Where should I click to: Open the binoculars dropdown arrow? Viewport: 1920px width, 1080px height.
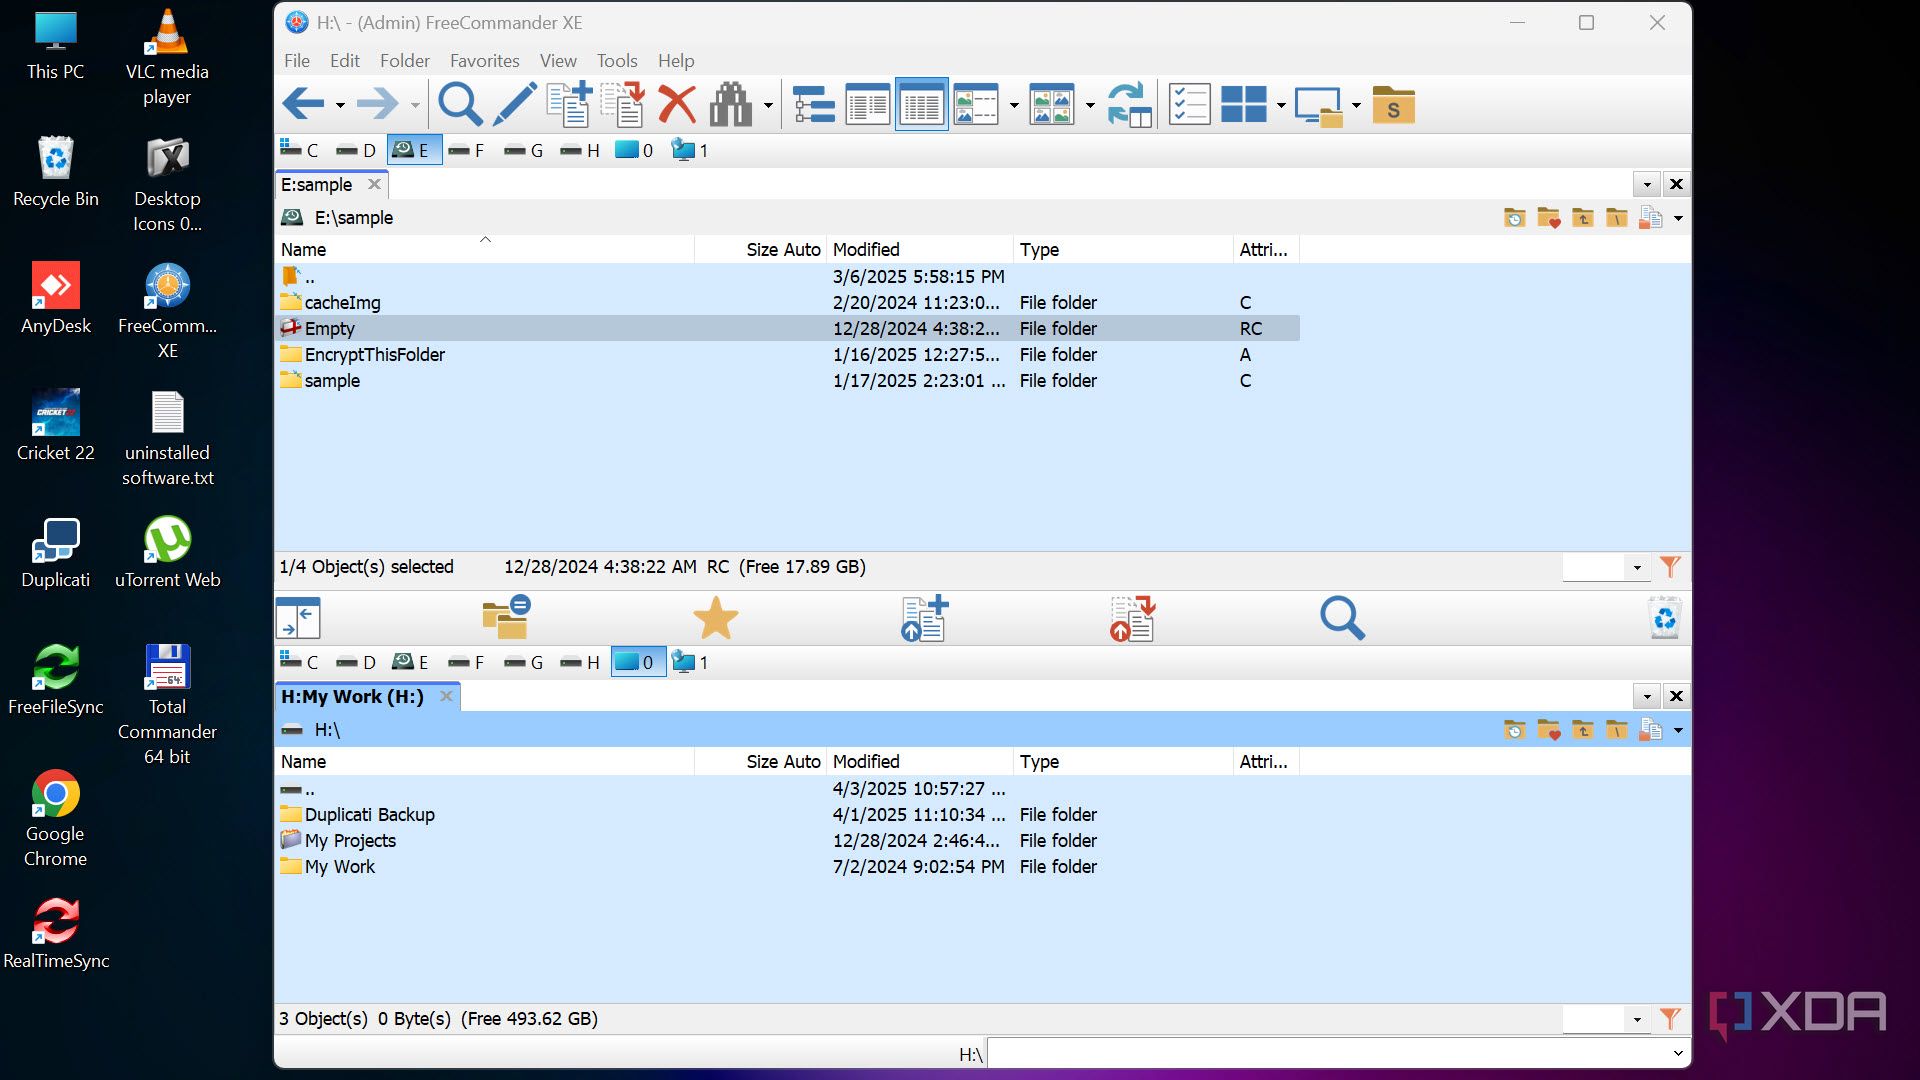[768, 105]
